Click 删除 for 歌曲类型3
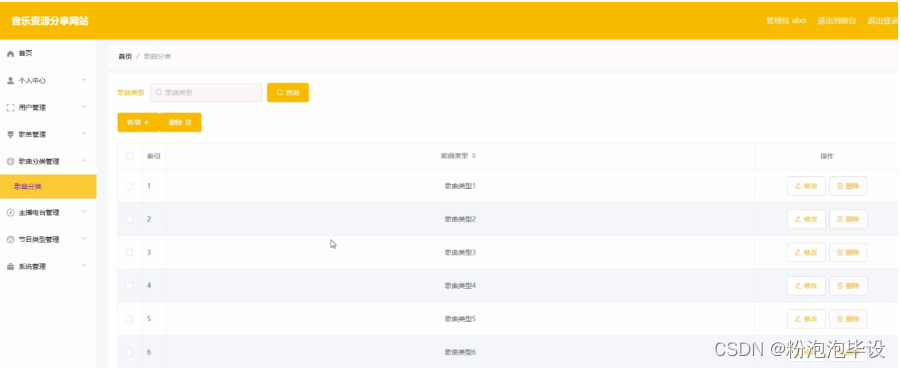901x368 pixels. (848, 252)
